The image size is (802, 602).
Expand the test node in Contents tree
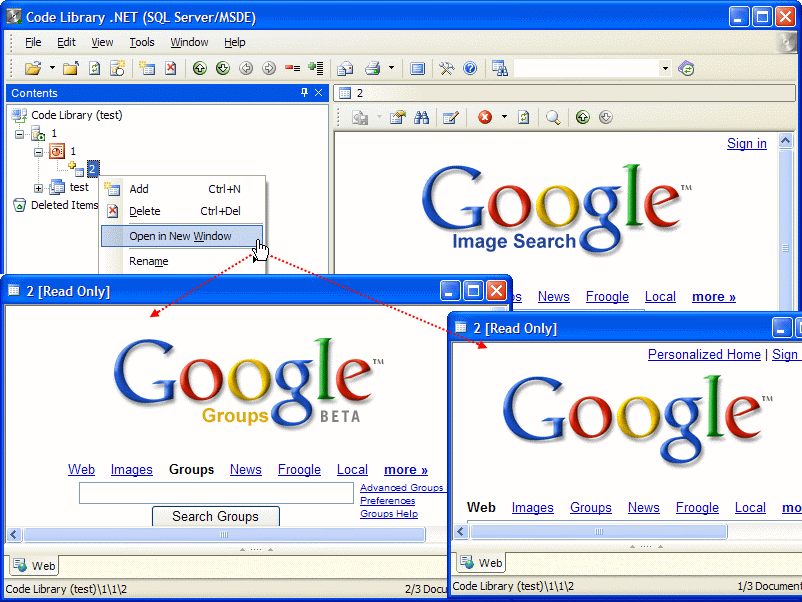[x=38, y=188]
